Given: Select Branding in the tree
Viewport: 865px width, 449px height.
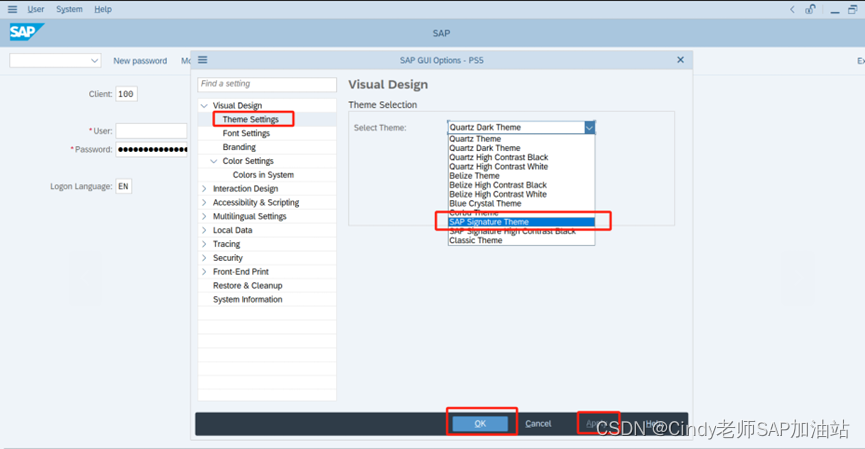Looking at the screenshot, I should click(239, 147).
